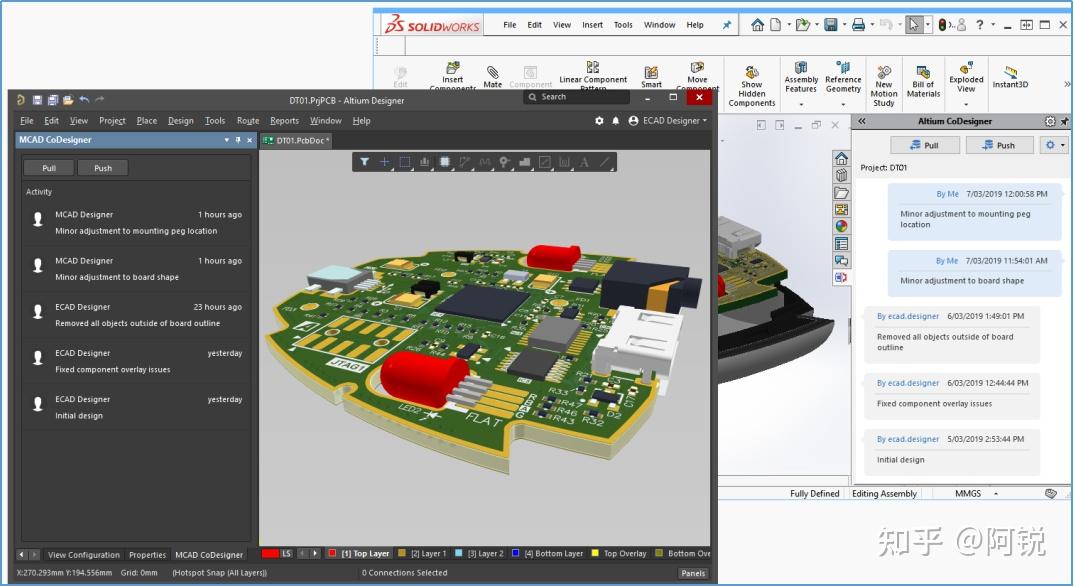Open the Bill of Materials tool

[x=923, y=71]
